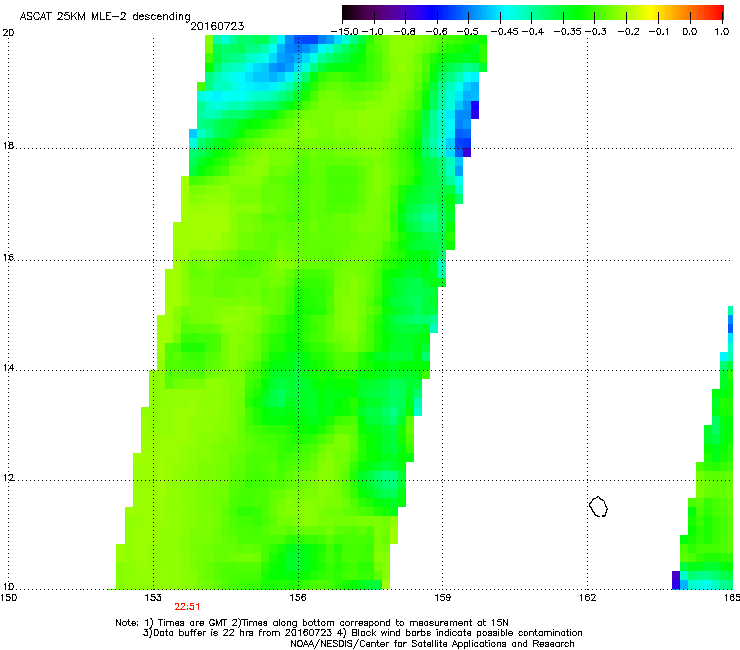Click the longitude axis label 156
The width and height of the screenshot is (740, 650).
click(298, 598)
